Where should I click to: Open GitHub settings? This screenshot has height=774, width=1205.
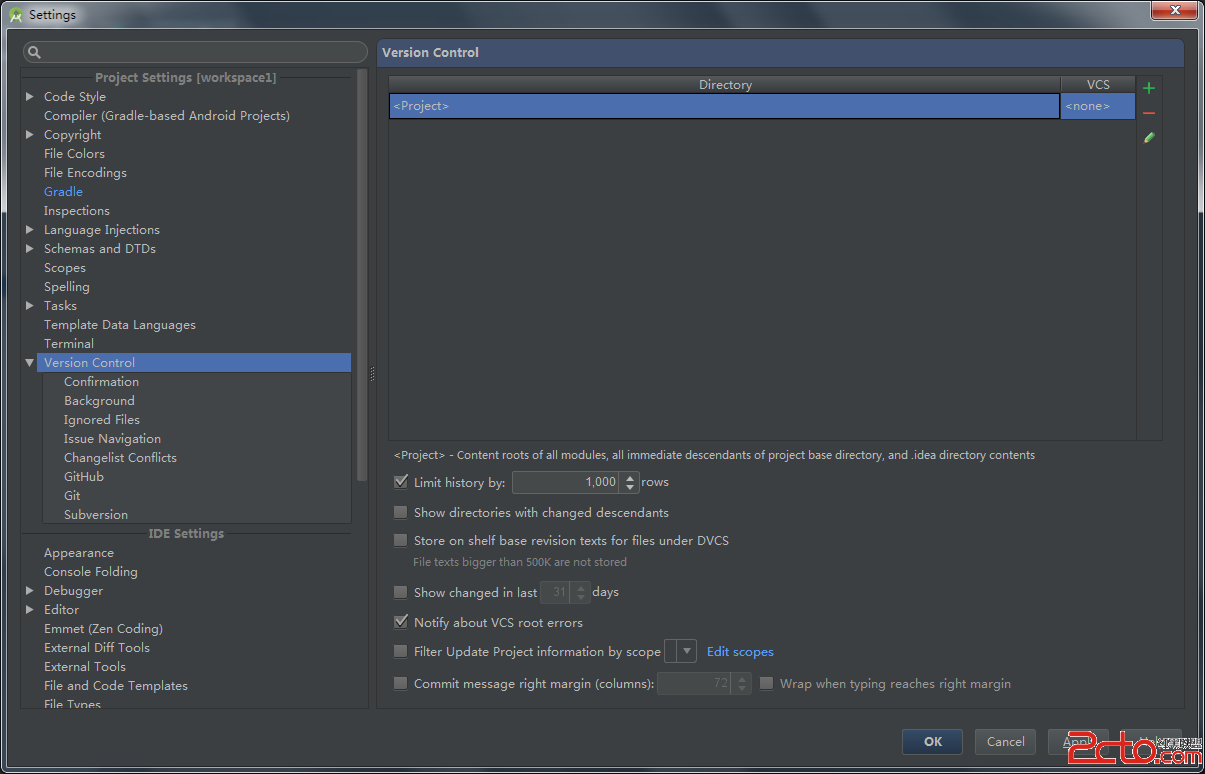[84, 477]
